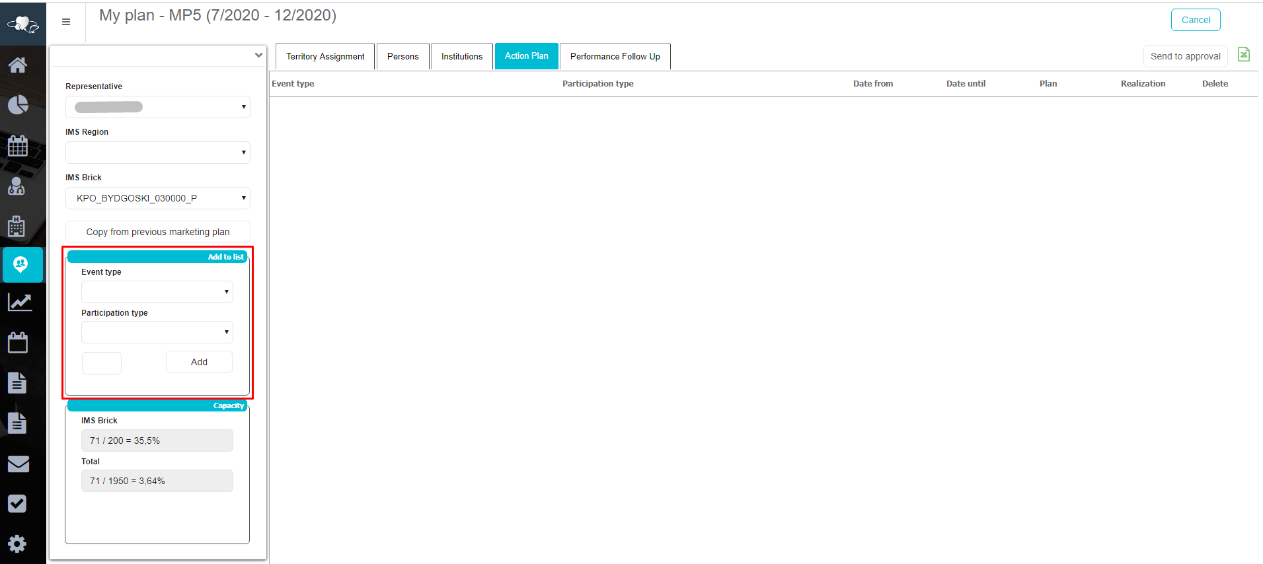1263x564 pixels.
Task: Click Send to approval
Action: coord(1185,57)
